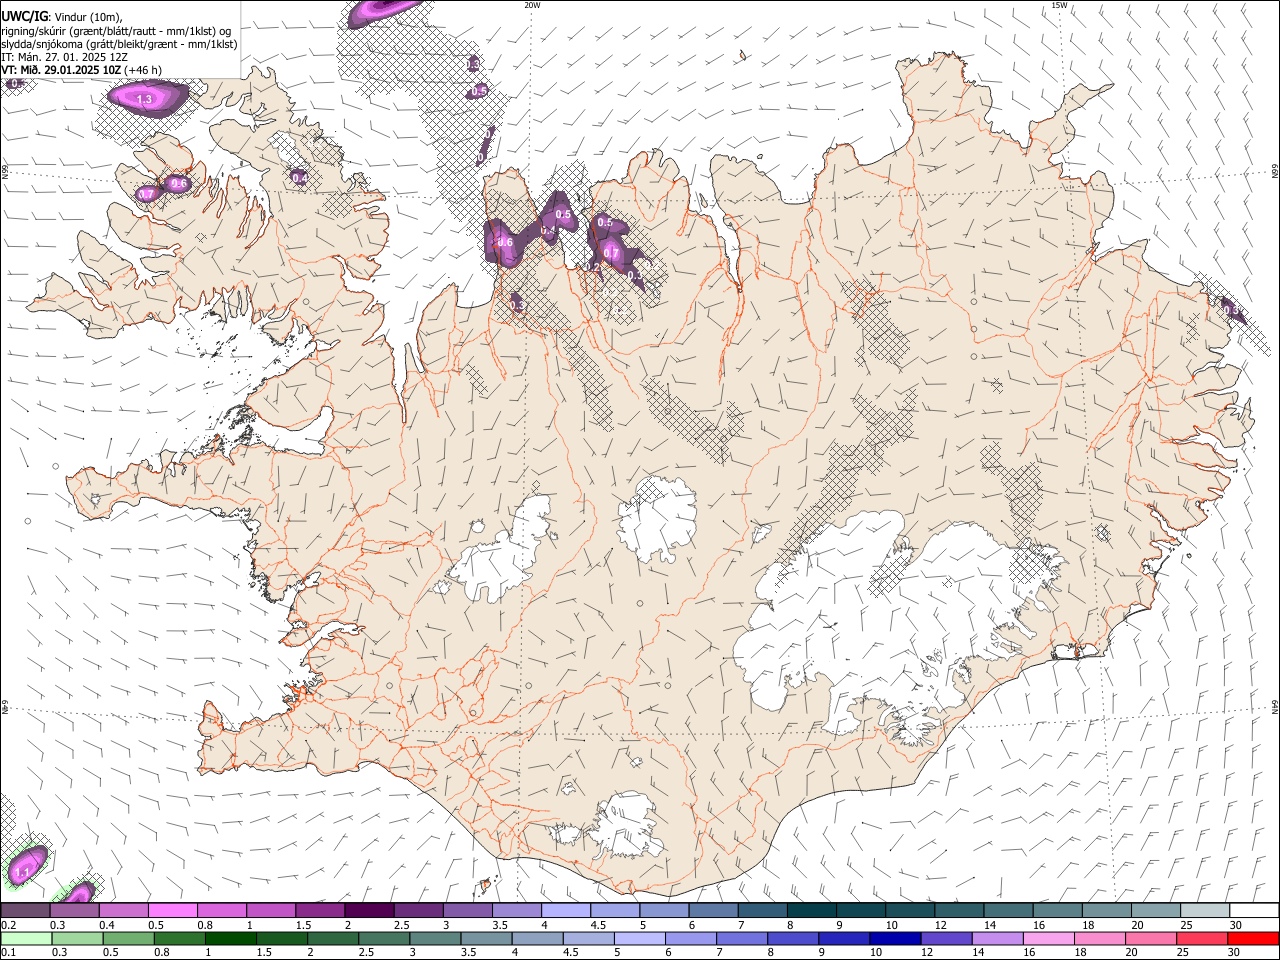The width and height of the screenshot is (1280, 960).
Task: Select the 25–30 red rain swatch
Action: pyautogui.click(x=1203, y=938)
